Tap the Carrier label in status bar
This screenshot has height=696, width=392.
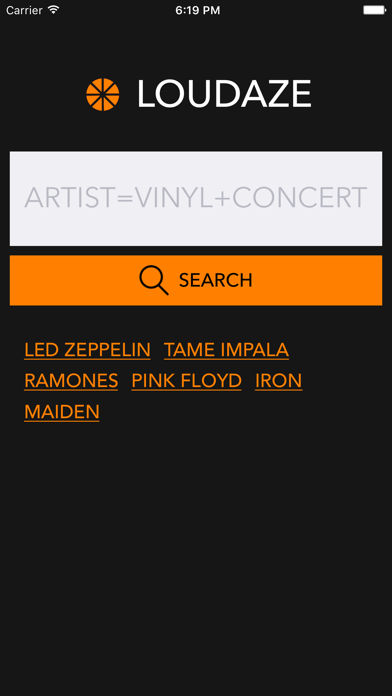point(24,10)
